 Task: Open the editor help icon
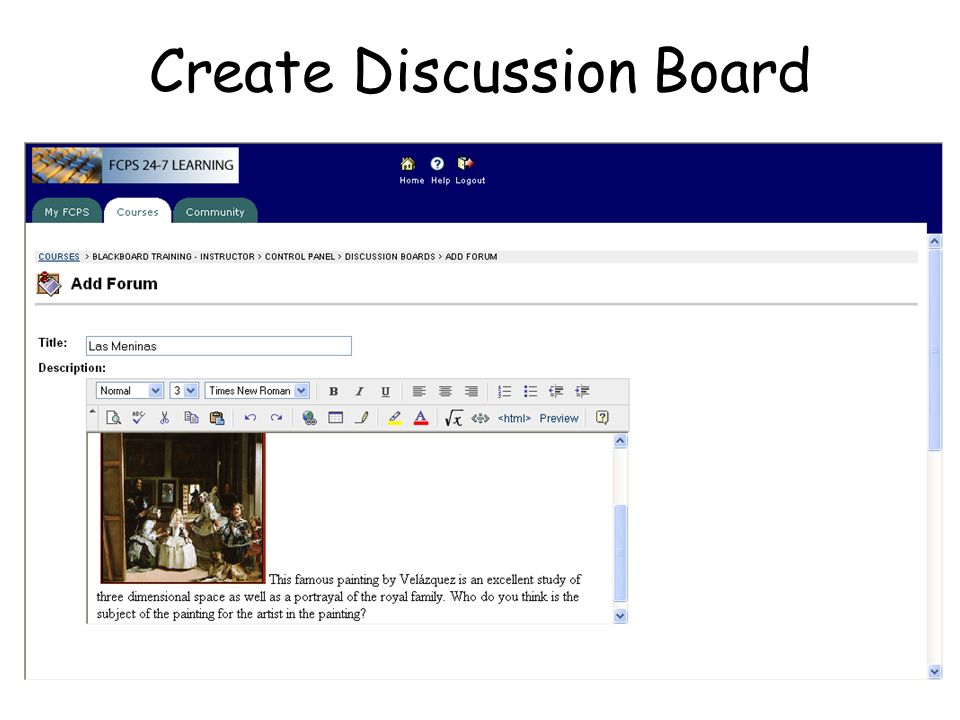pyautogui.click(x=602, y=418)
